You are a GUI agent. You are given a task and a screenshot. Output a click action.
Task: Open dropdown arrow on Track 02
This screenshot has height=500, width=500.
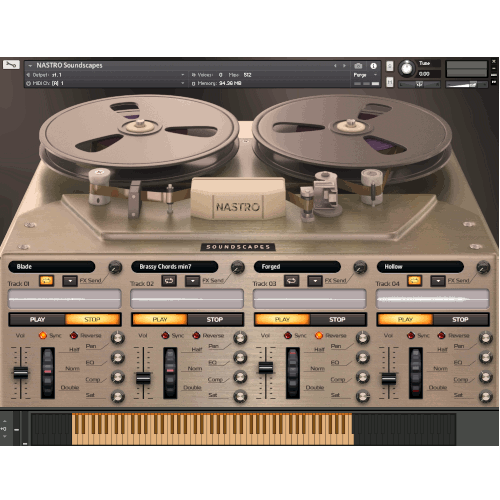point(193,281)
